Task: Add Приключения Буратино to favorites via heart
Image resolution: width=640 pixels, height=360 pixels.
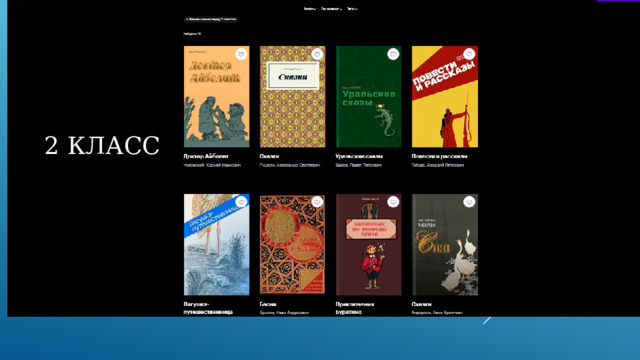Action: tap(393, 202)
